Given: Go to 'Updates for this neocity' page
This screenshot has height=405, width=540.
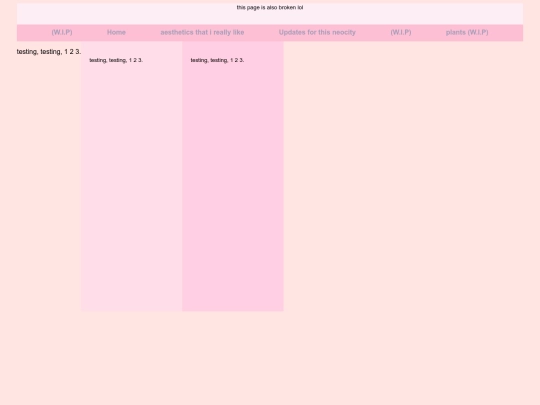Looking at the screenshot, I should 317,32.
